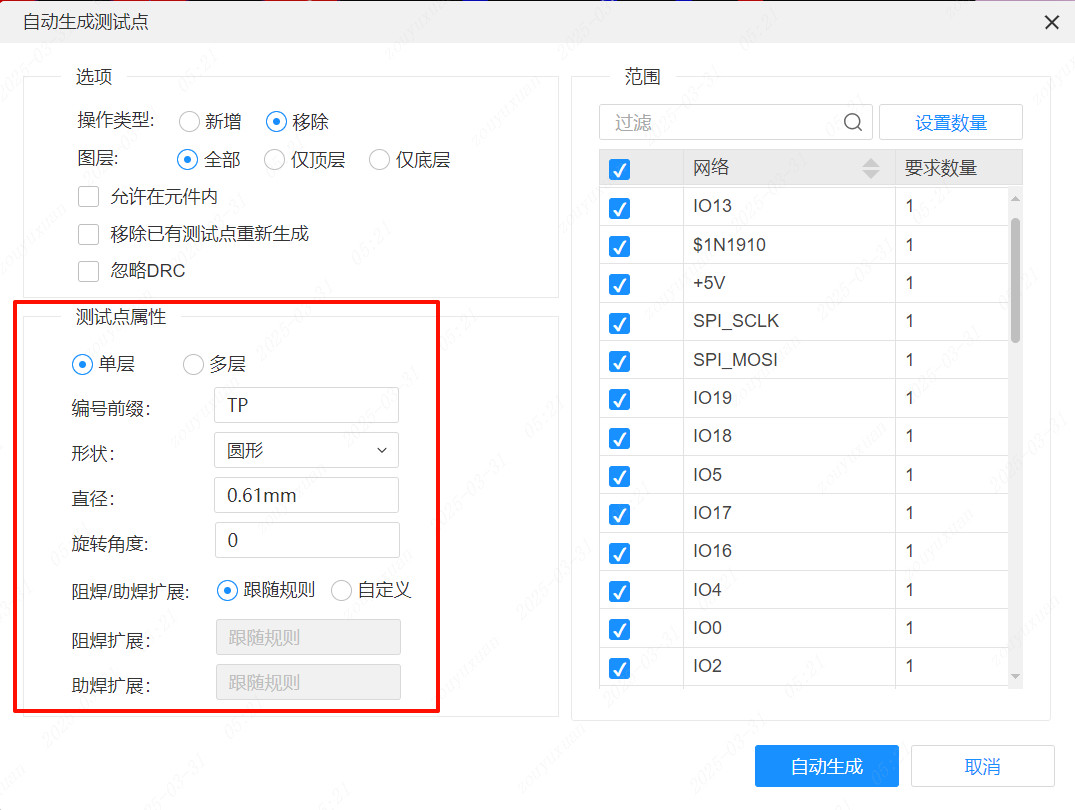1075x810 pixels.
Task: Sort the 网络 column with the arrow icon
Action: (x=872, y=168)
